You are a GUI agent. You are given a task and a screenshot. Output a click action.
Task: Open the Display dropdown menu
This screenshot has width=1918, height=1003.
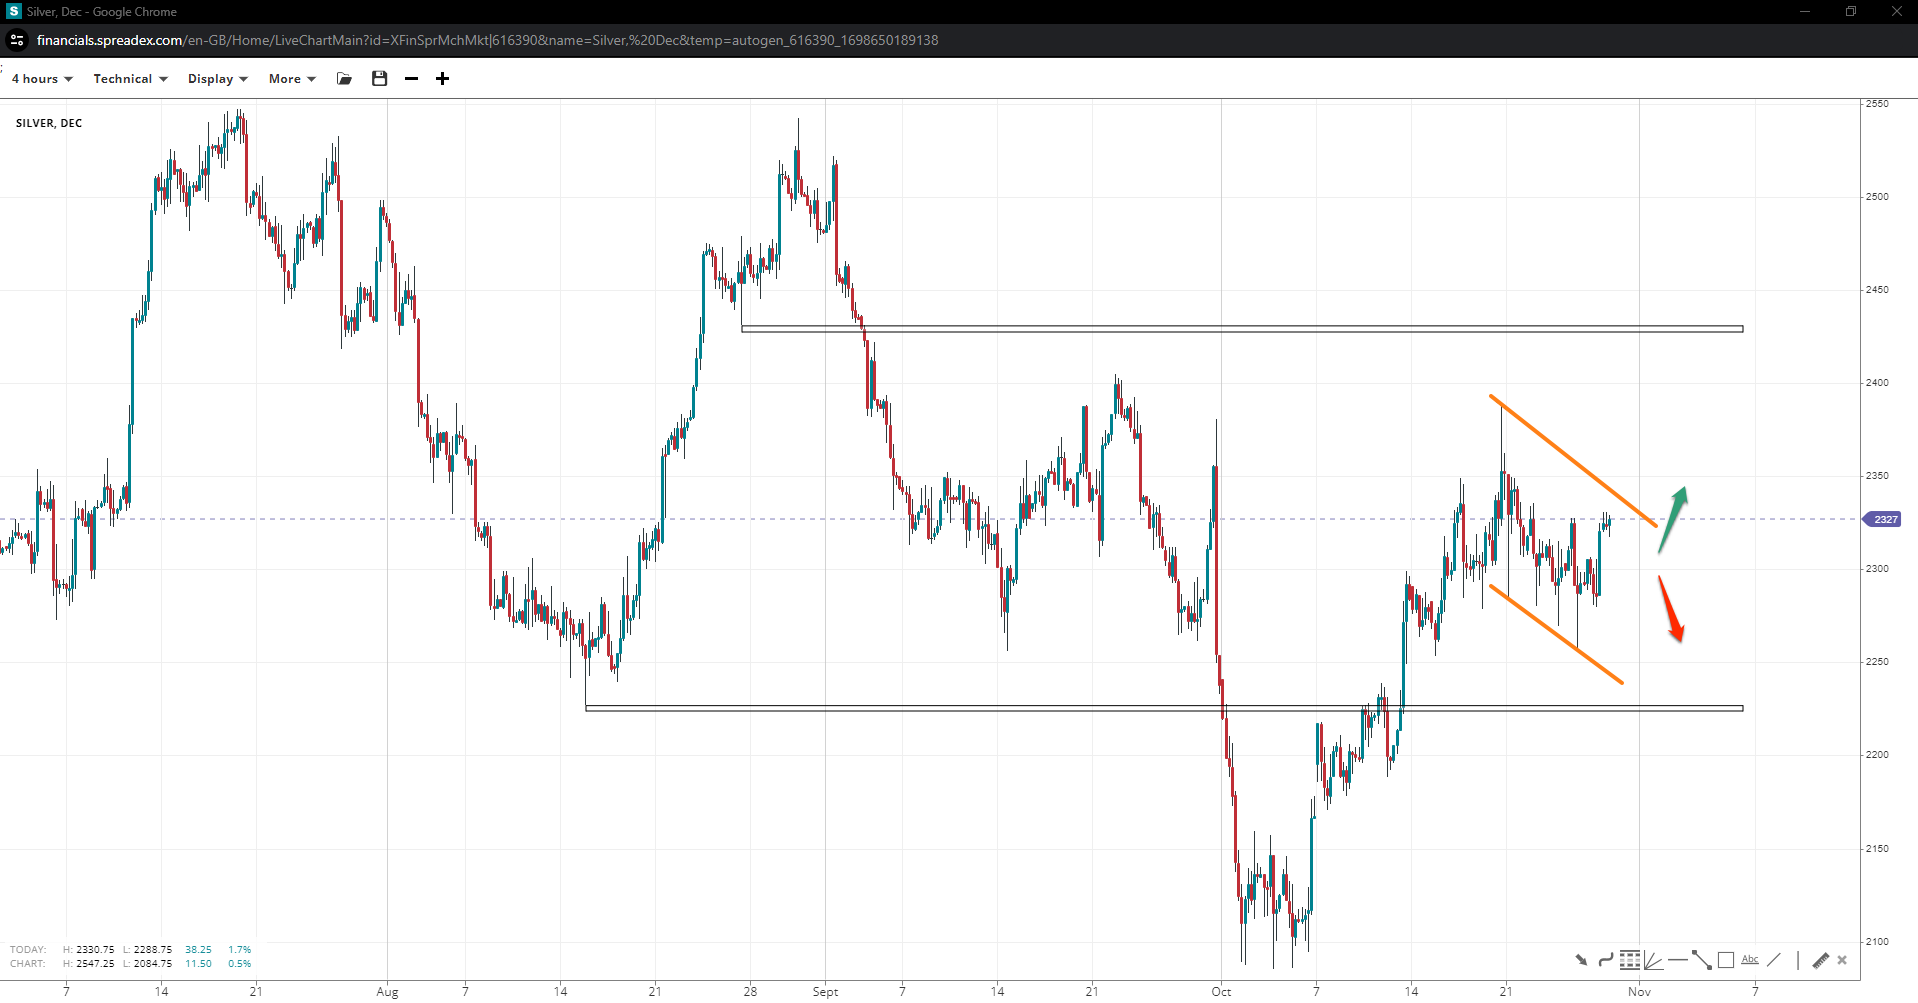pos(217,79)
